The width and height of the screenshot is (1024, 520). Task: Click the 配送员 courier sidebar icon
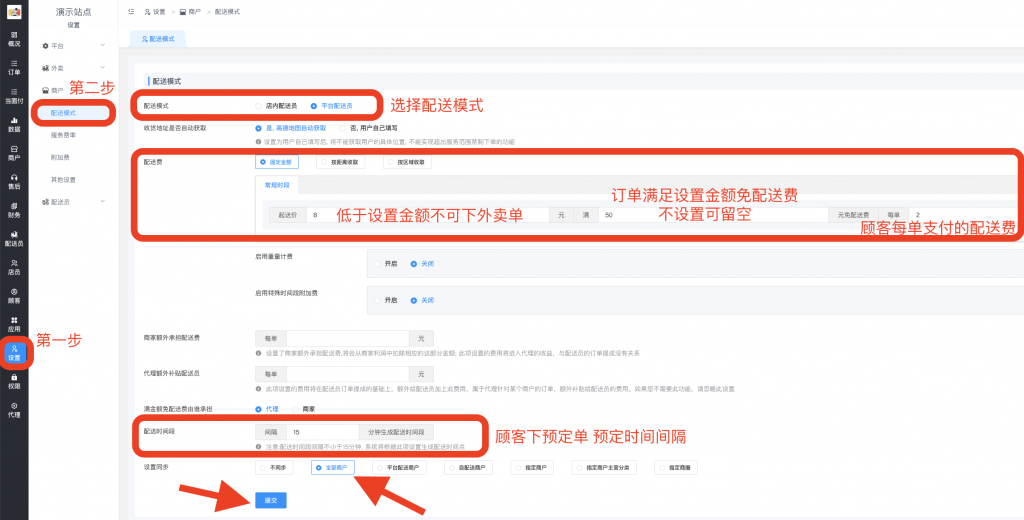pyautogui.click(x=14, y=238)
